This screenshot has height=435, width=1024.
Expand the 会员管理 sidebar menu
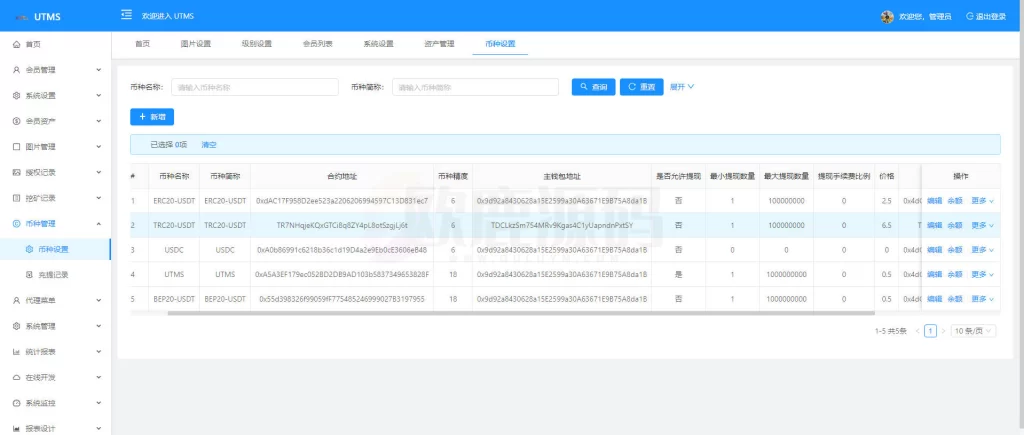99,70
